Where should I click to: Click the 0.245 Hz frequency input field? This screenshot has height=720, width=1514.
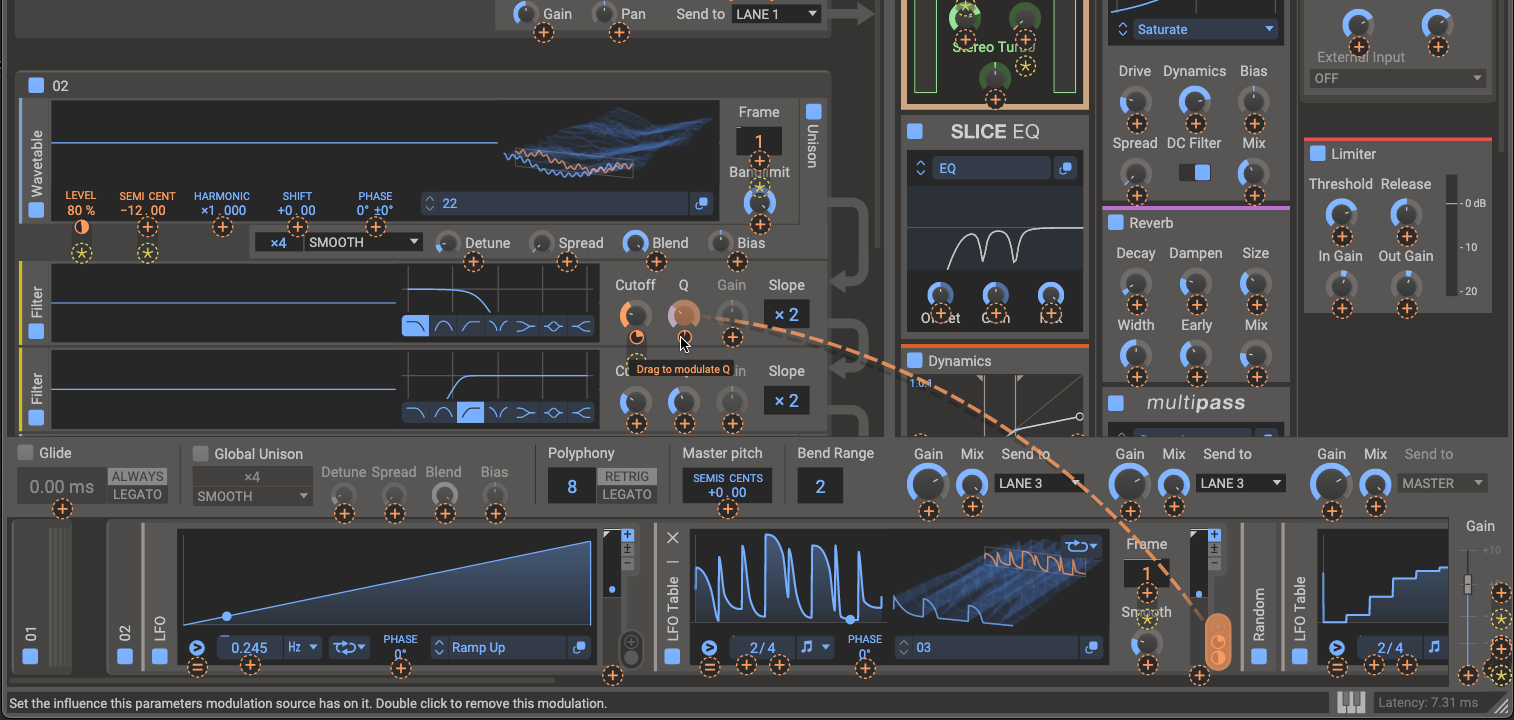point(247,647)
